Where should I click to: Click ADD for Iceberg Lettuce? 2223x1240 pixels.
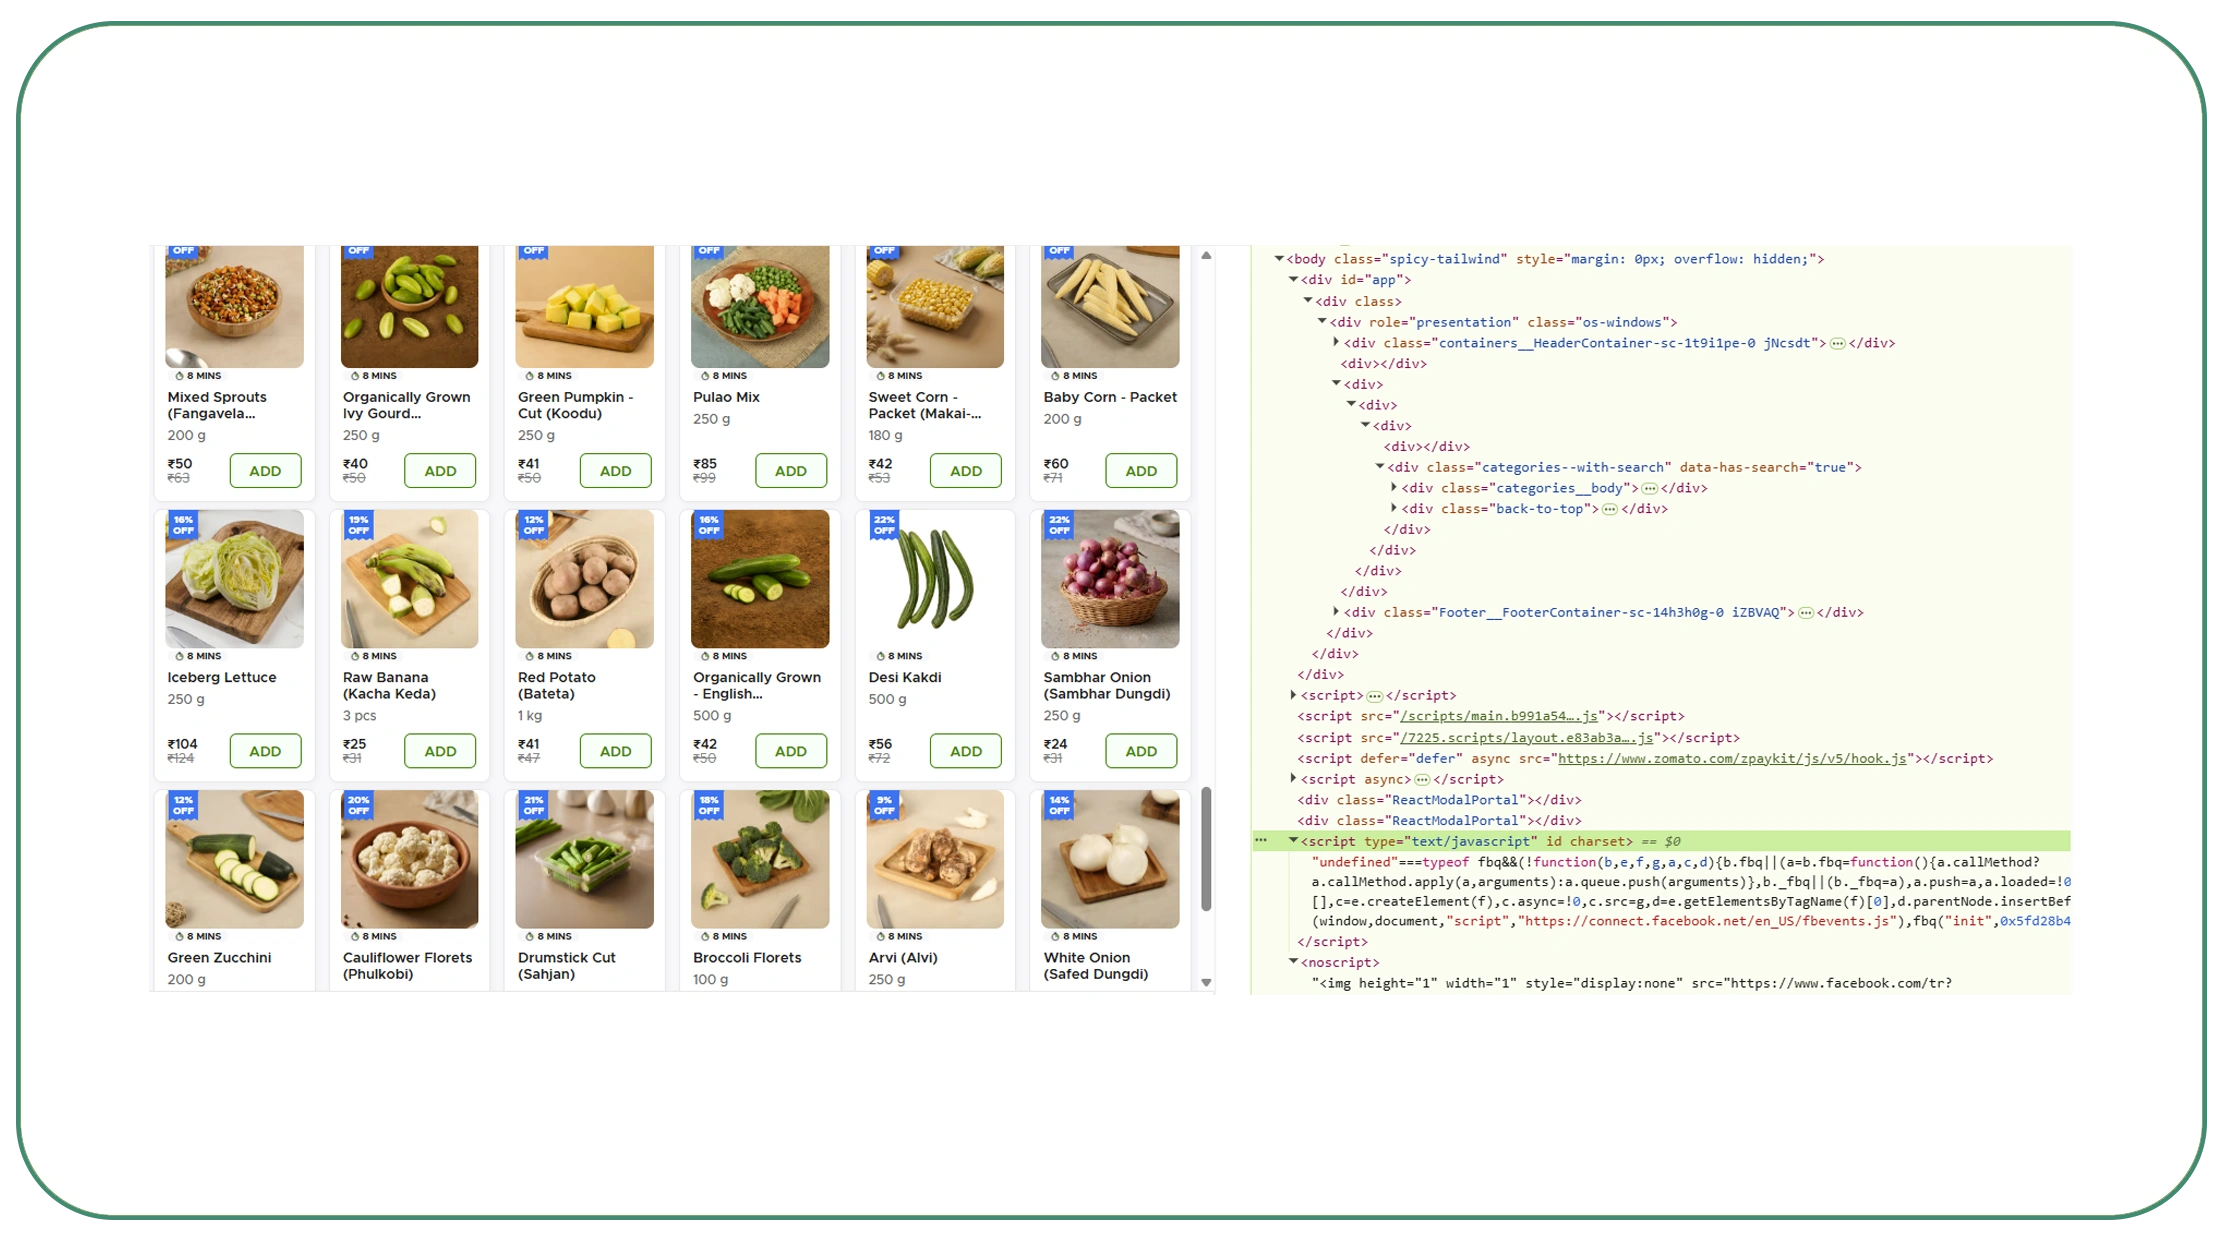click(x=265, y=751)
